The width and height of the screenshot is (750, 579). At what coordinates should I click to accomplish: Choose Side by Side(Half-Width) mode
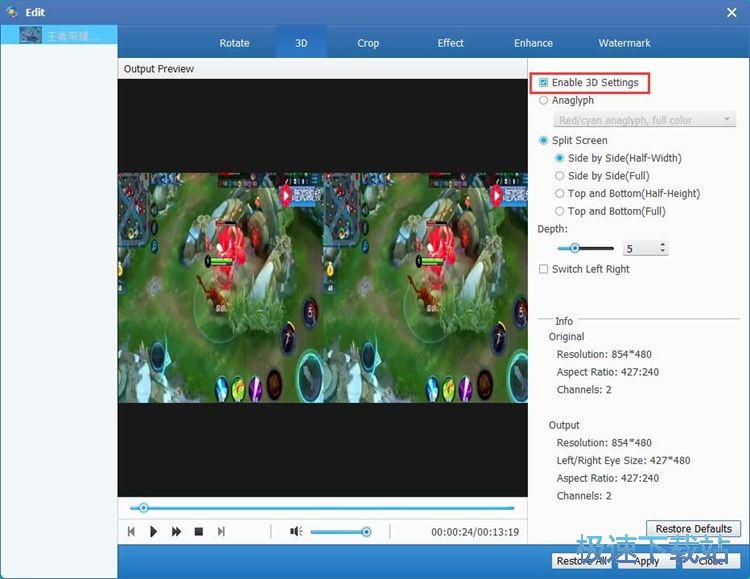tap(560, 158)
